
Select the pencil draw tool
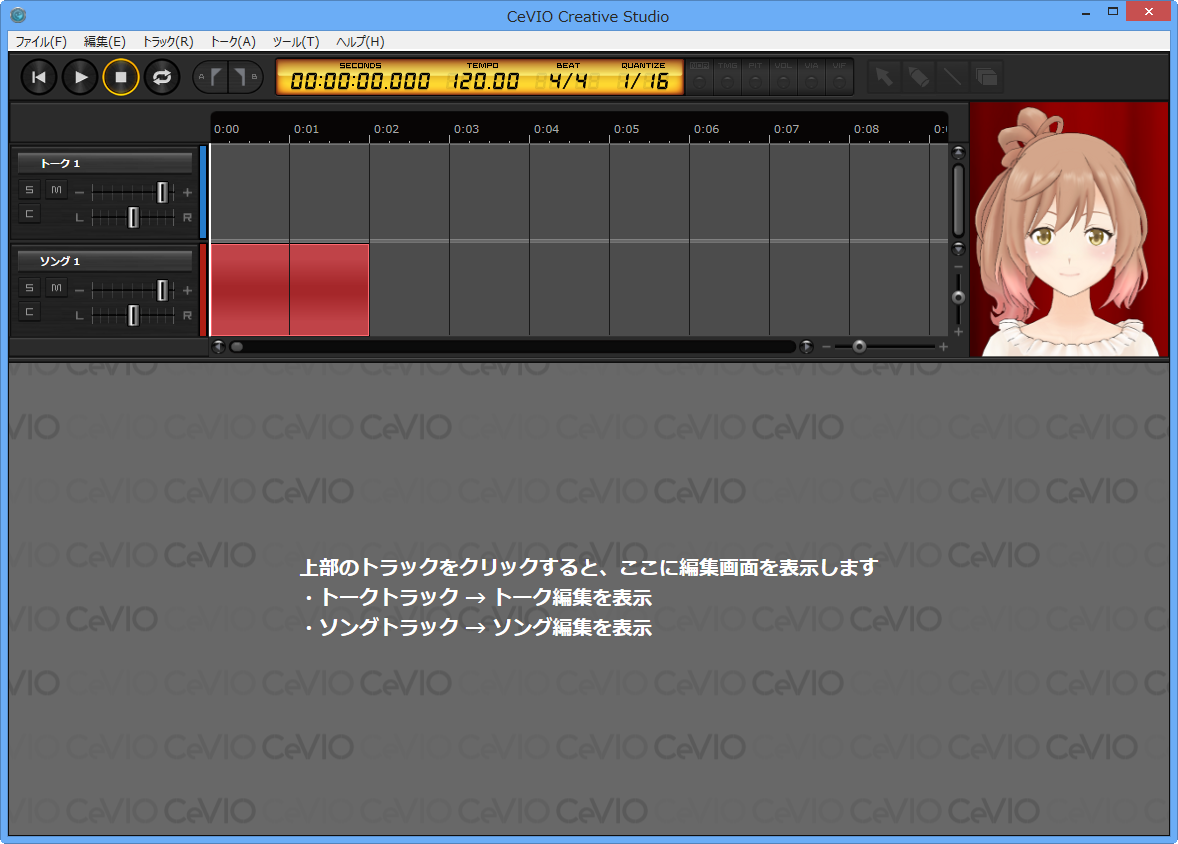coord(918,77)
